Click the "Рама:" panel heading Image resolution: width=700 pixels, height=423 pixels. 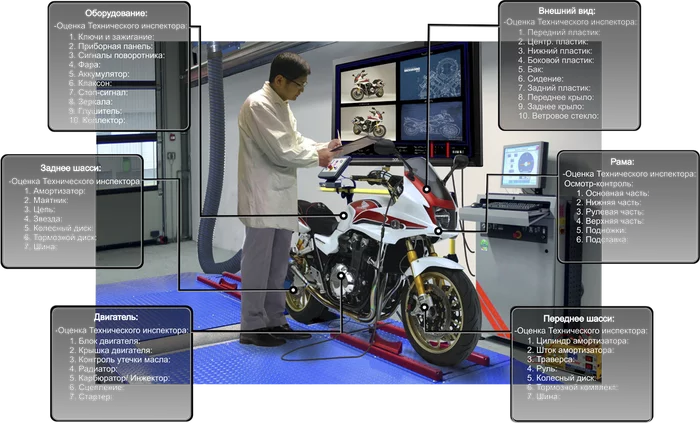coord(622,162)
